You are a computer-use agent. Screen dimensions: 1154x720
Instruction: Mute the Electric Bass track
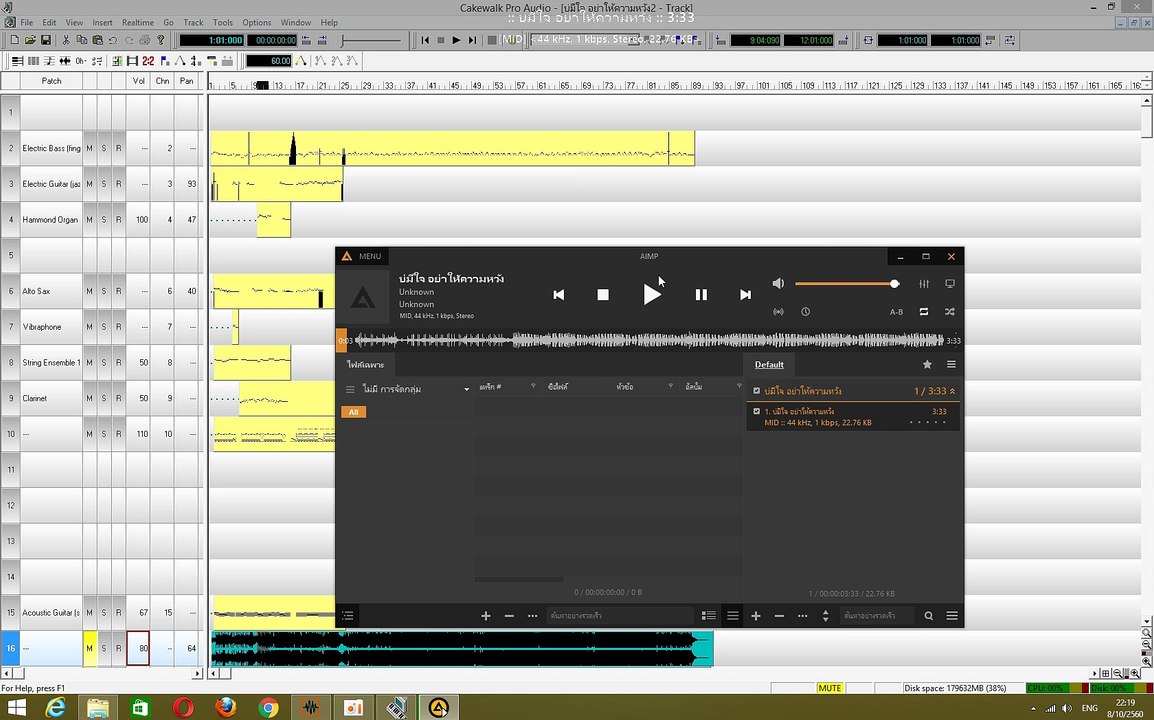(x=89, y=148)
